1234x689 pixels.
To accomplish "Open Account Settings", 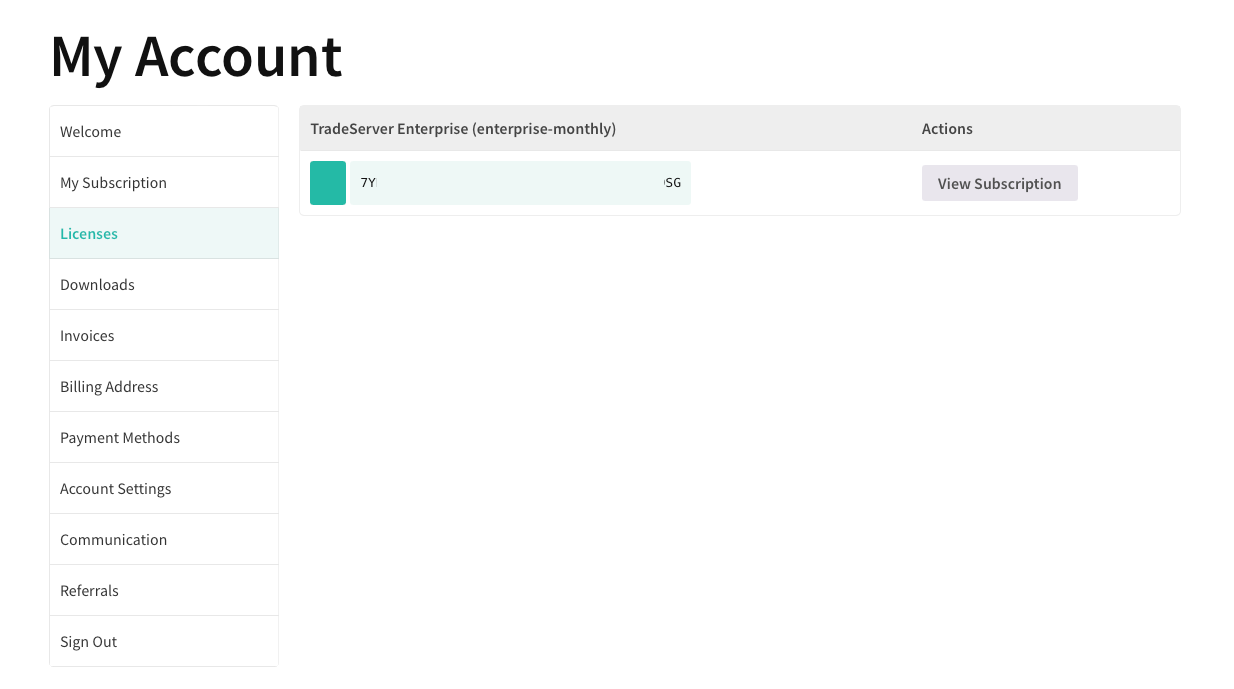I will pos(115,488).
